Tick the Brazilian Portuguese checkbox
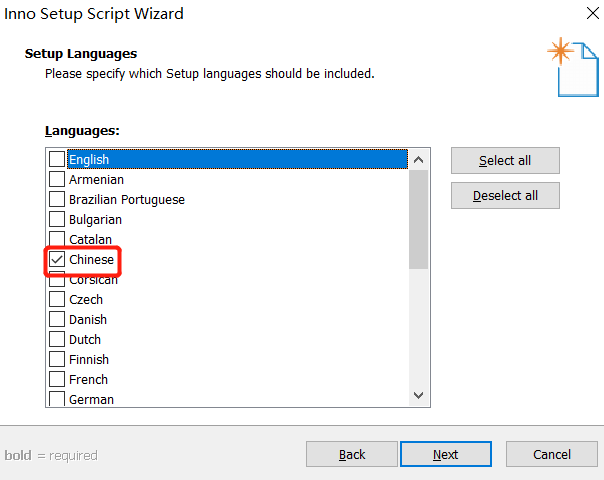 pos(58,199)
